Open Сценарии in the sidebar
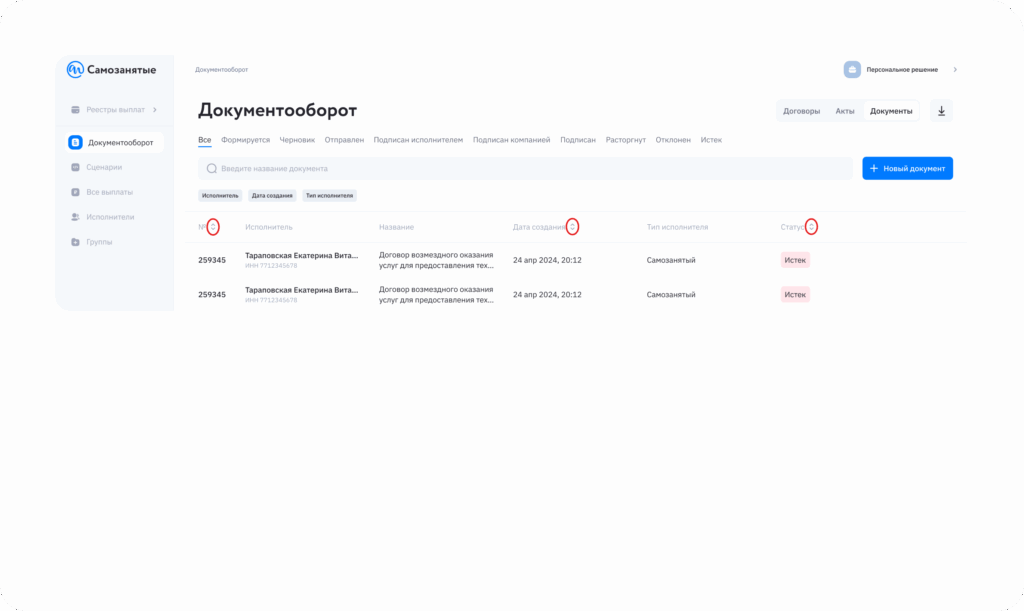The width and height of the screenshot is (1024, 611). point(103,167)
